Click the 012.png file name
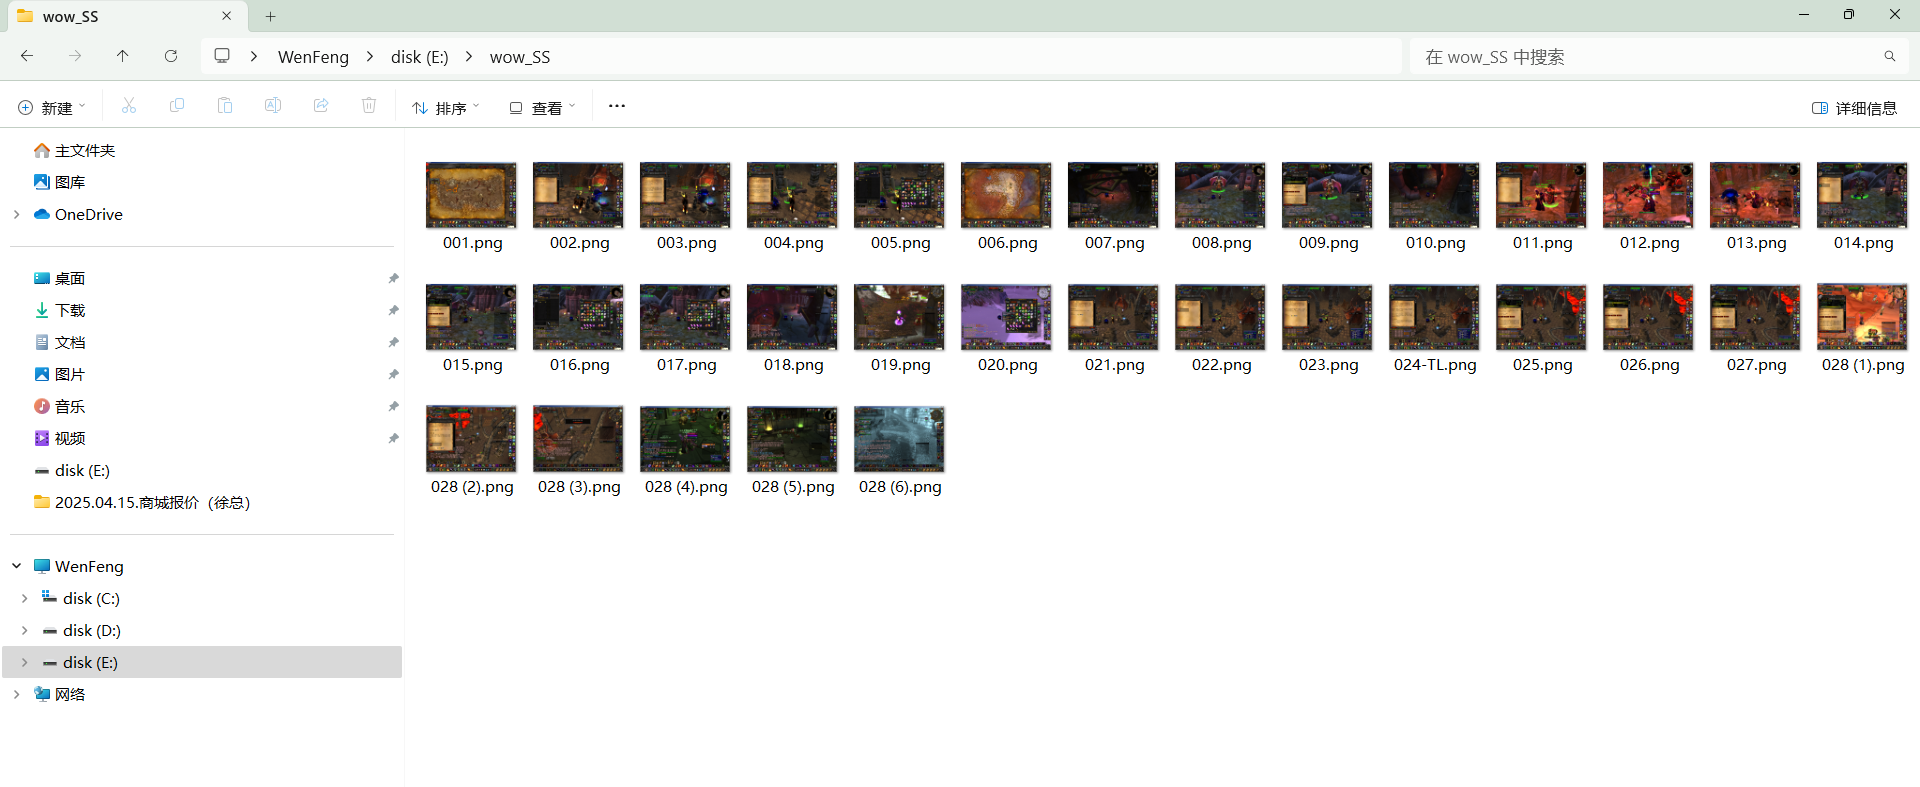The width and height of the screenshot is (1920, 787). click(1649, 243)
